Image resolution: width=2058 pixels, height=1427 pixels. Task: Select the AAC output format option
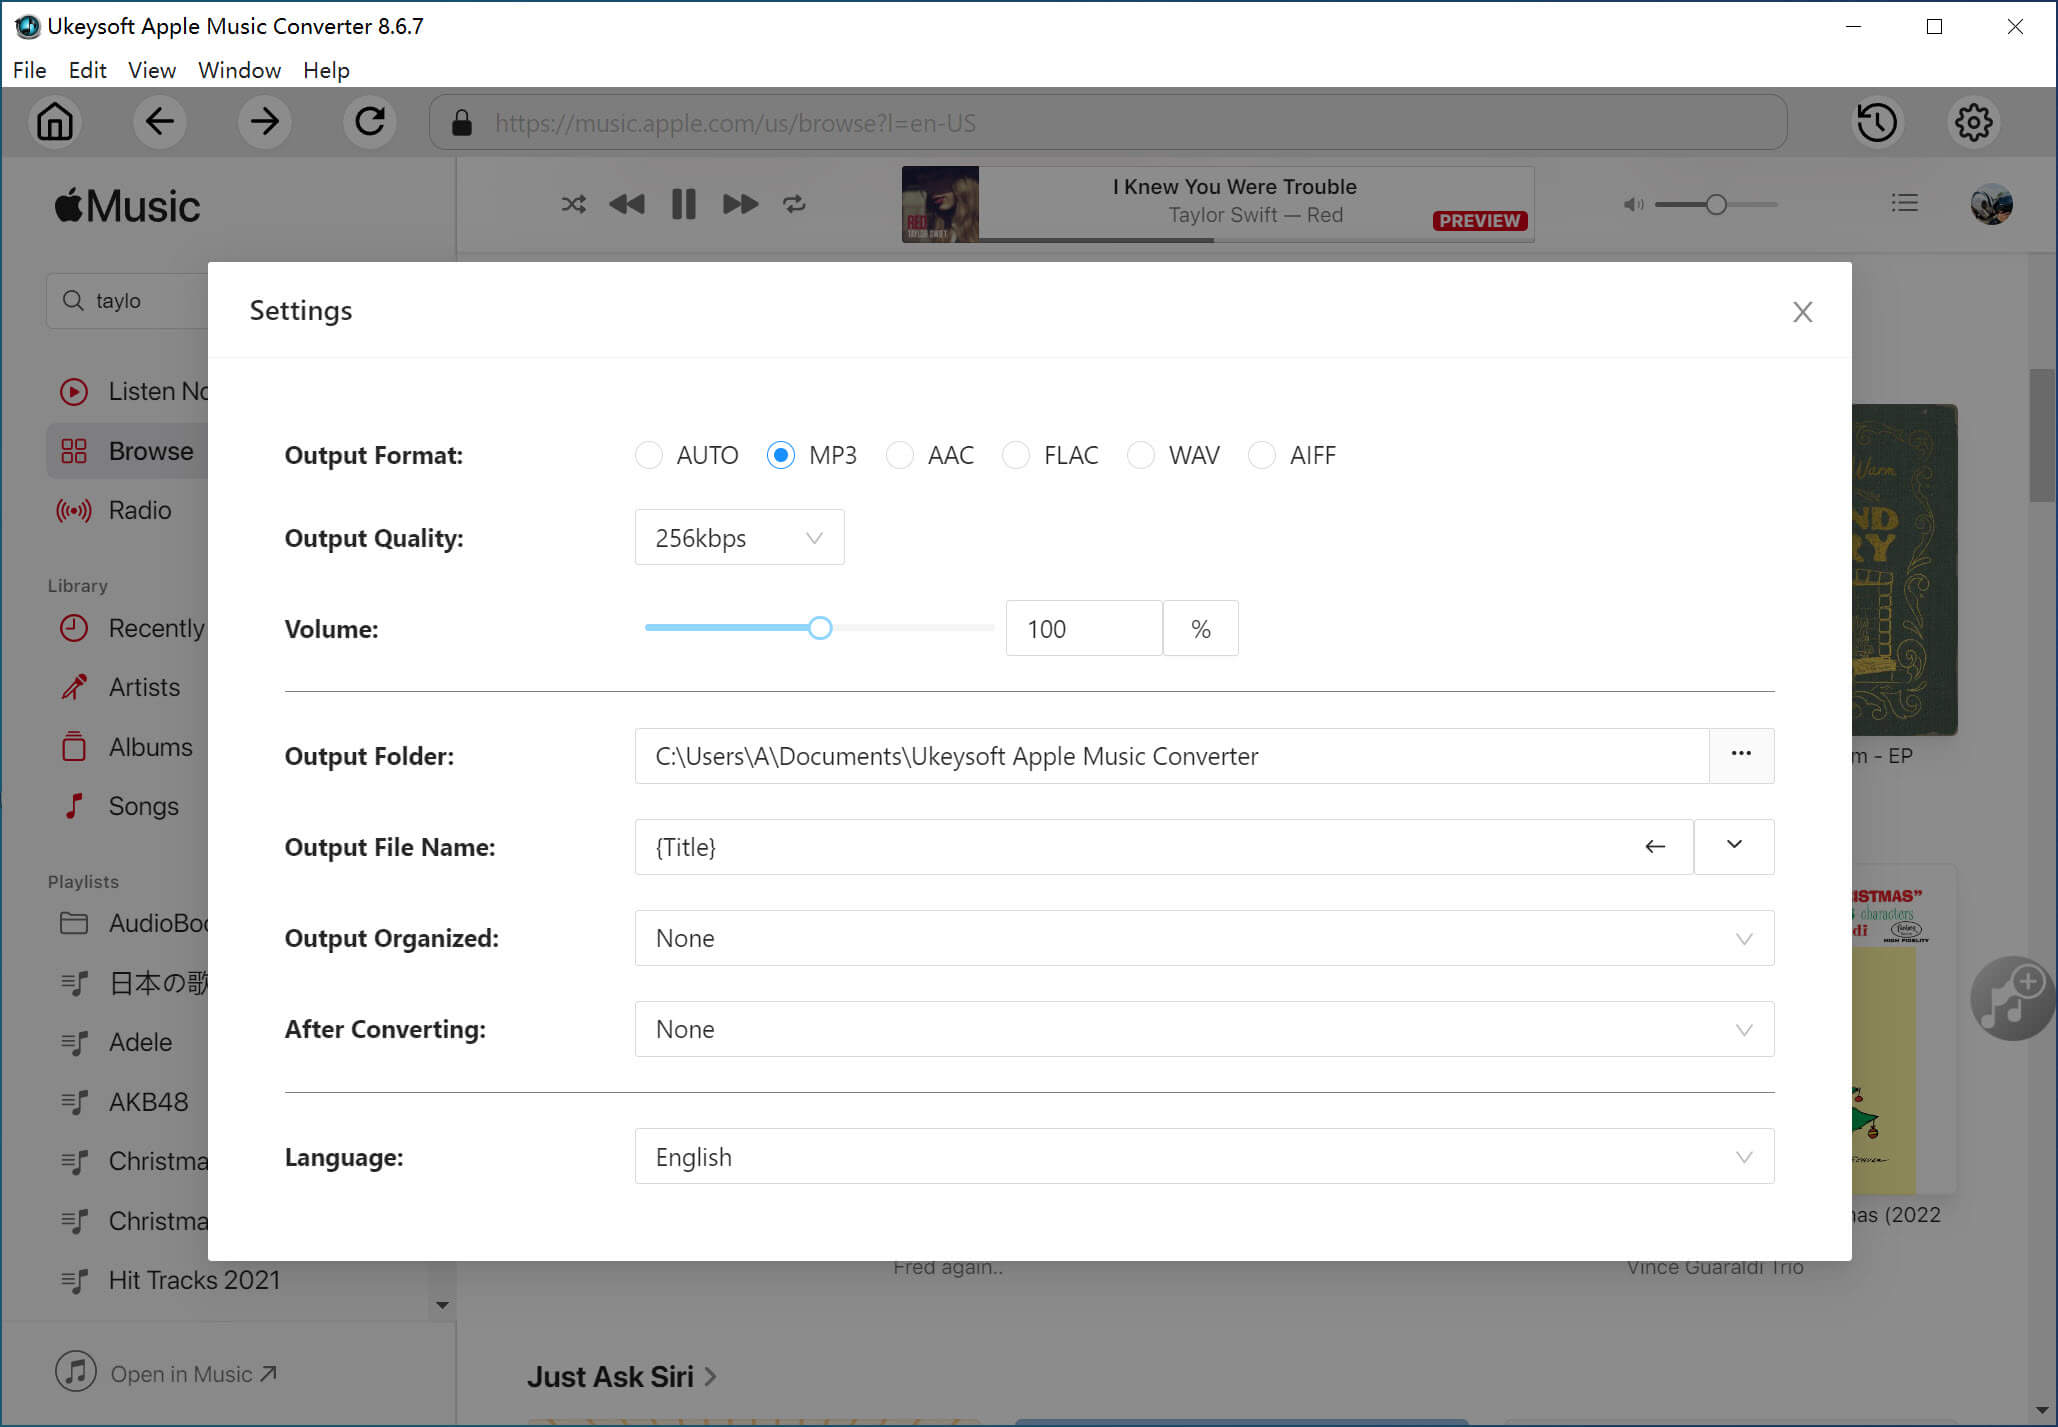pos(902,455)
